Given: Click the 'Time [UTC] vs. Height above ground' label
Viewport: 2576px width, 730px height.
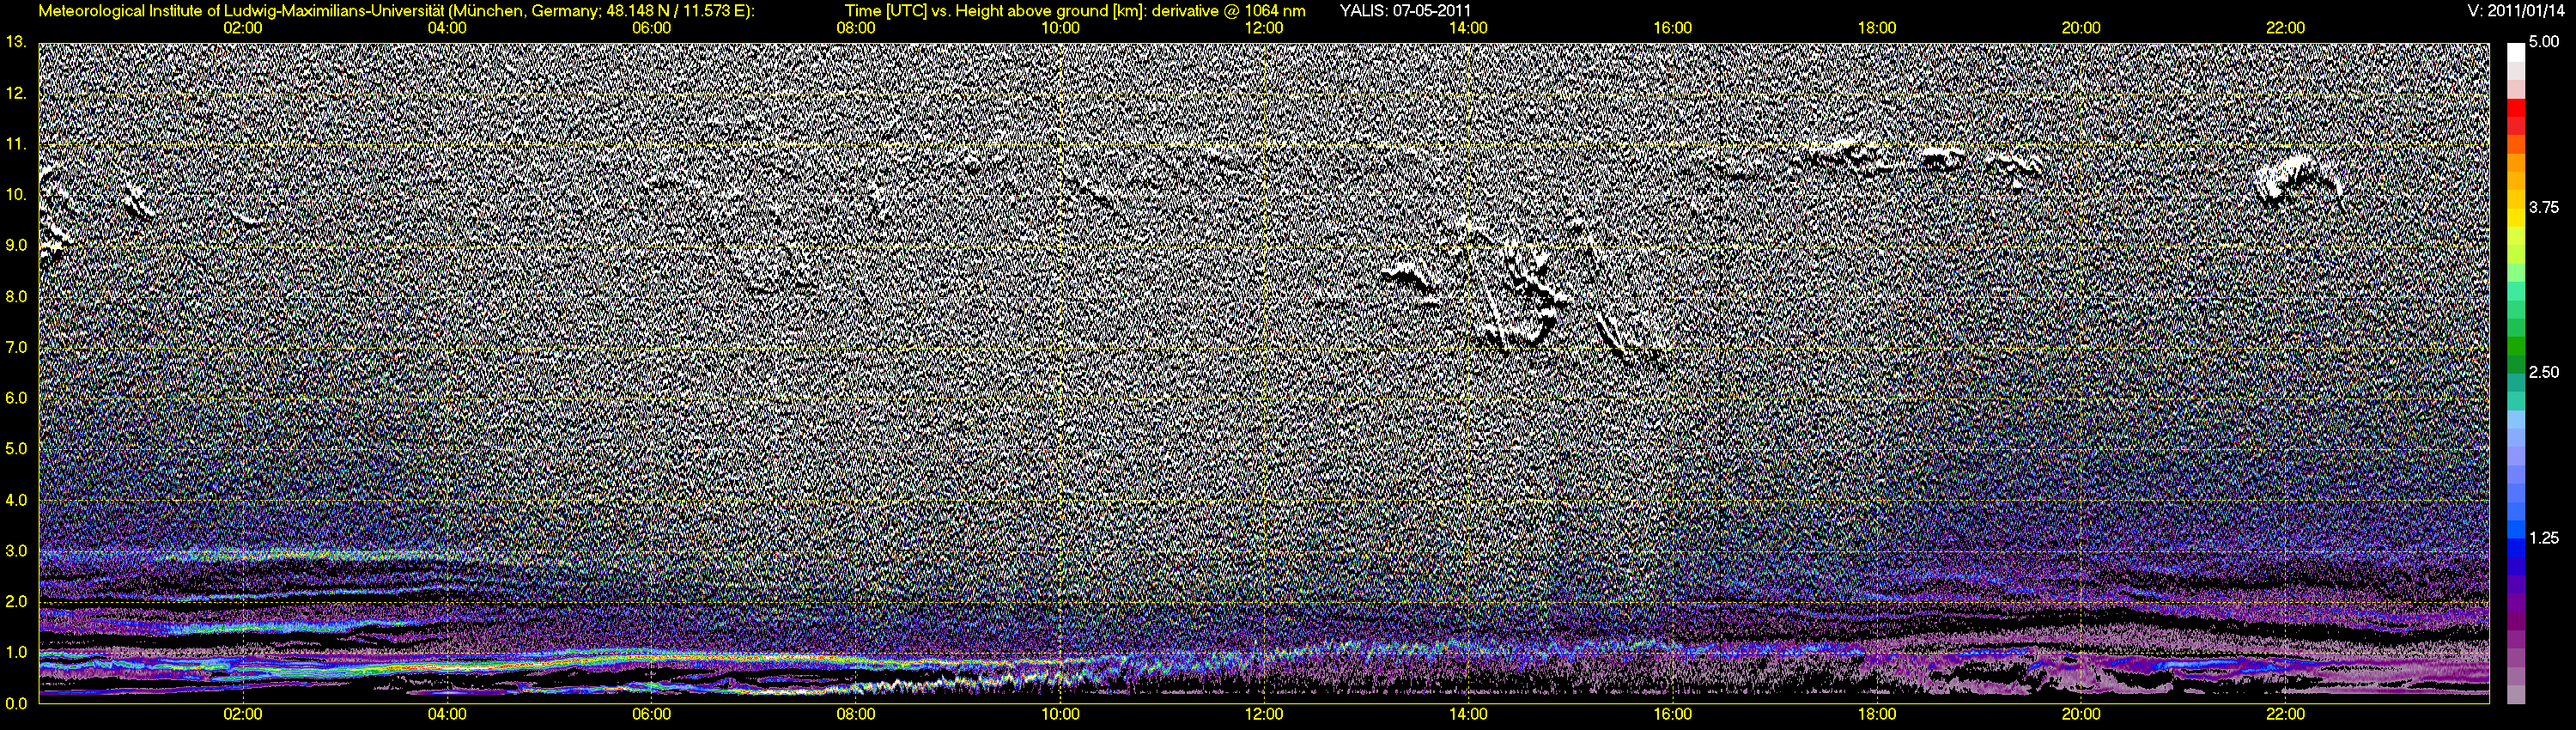Looking at the screenshot, I should pos(1075,11).
